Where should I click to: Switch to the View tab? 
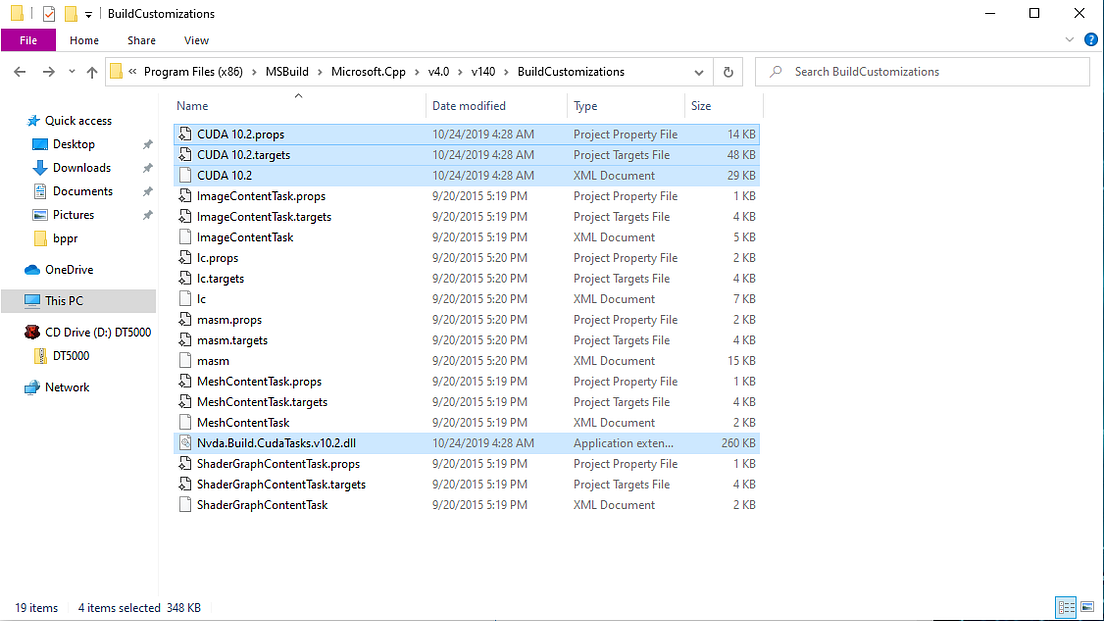click(196, 40)
